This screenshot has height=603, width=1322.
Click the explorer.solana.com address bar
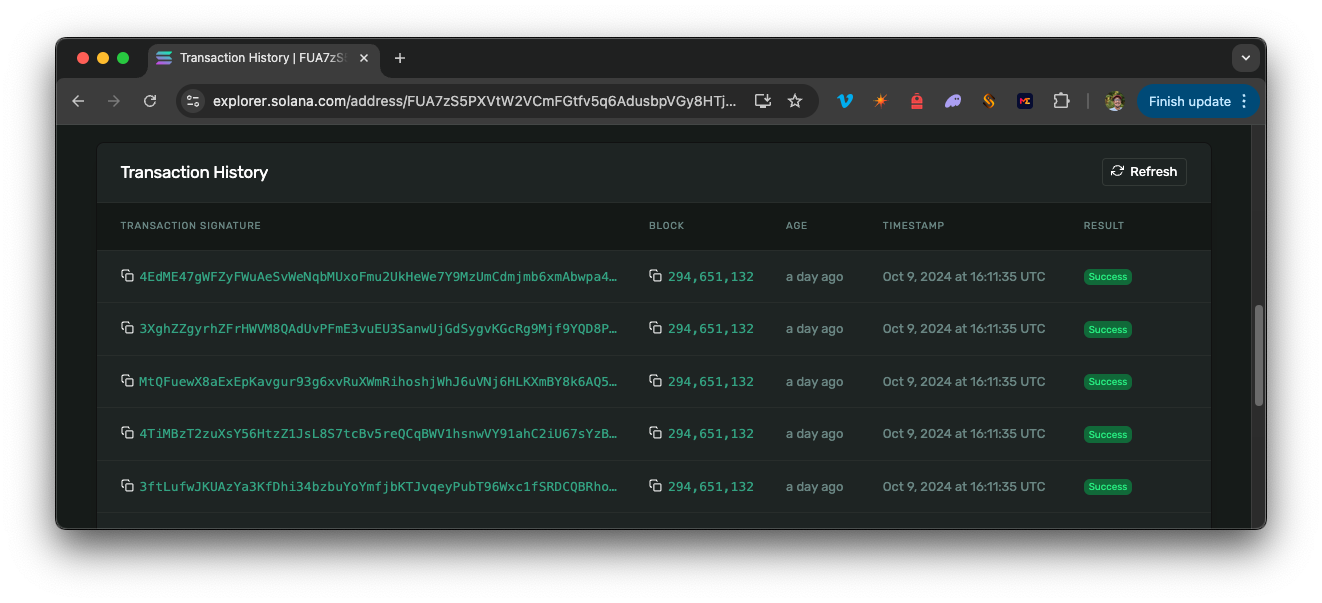point(475,101)
